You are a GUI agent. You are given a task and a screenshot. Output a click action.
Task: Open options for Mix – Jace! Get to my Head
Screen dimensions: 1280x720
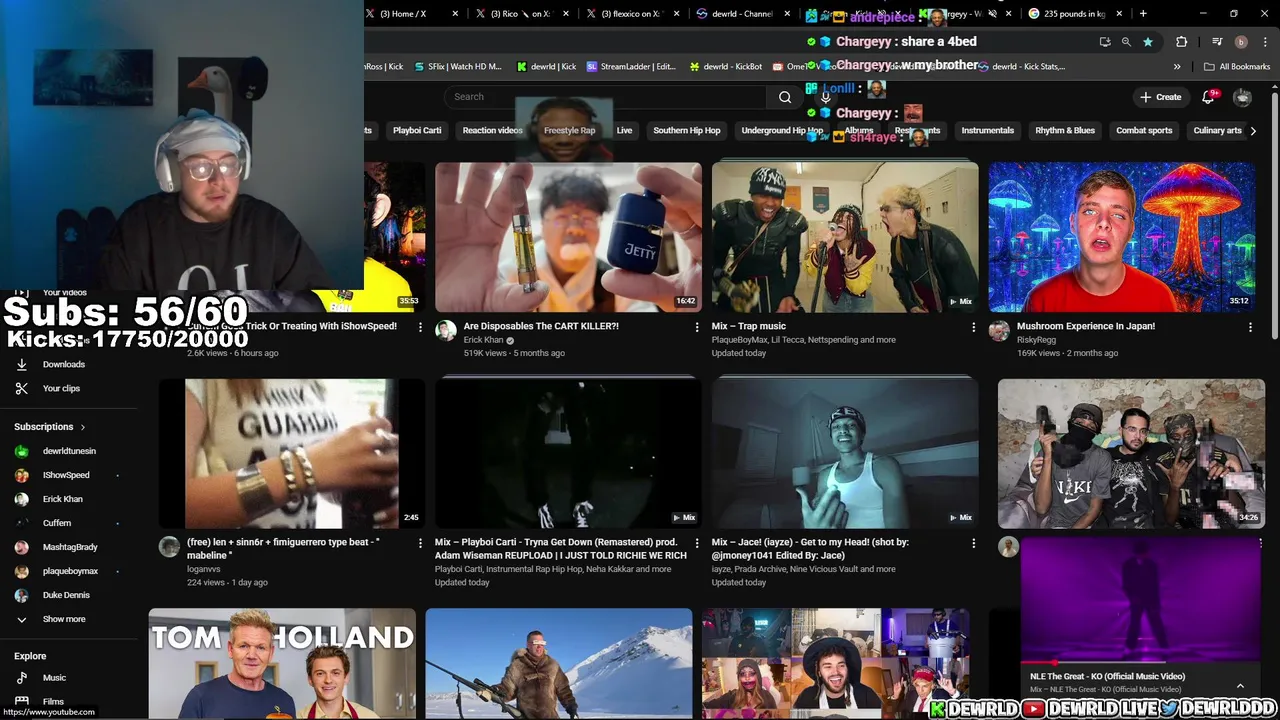(x=973, y=543)
